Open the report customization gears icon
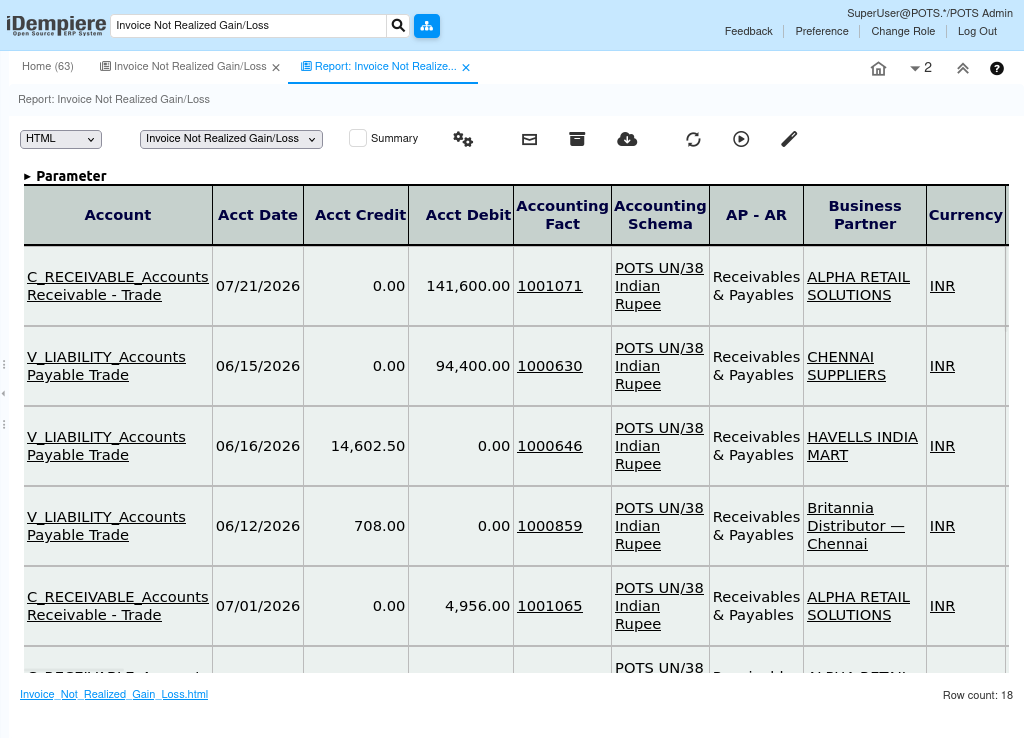The height and width of the screenshot is (738, 1024). (x=463, y=138)
